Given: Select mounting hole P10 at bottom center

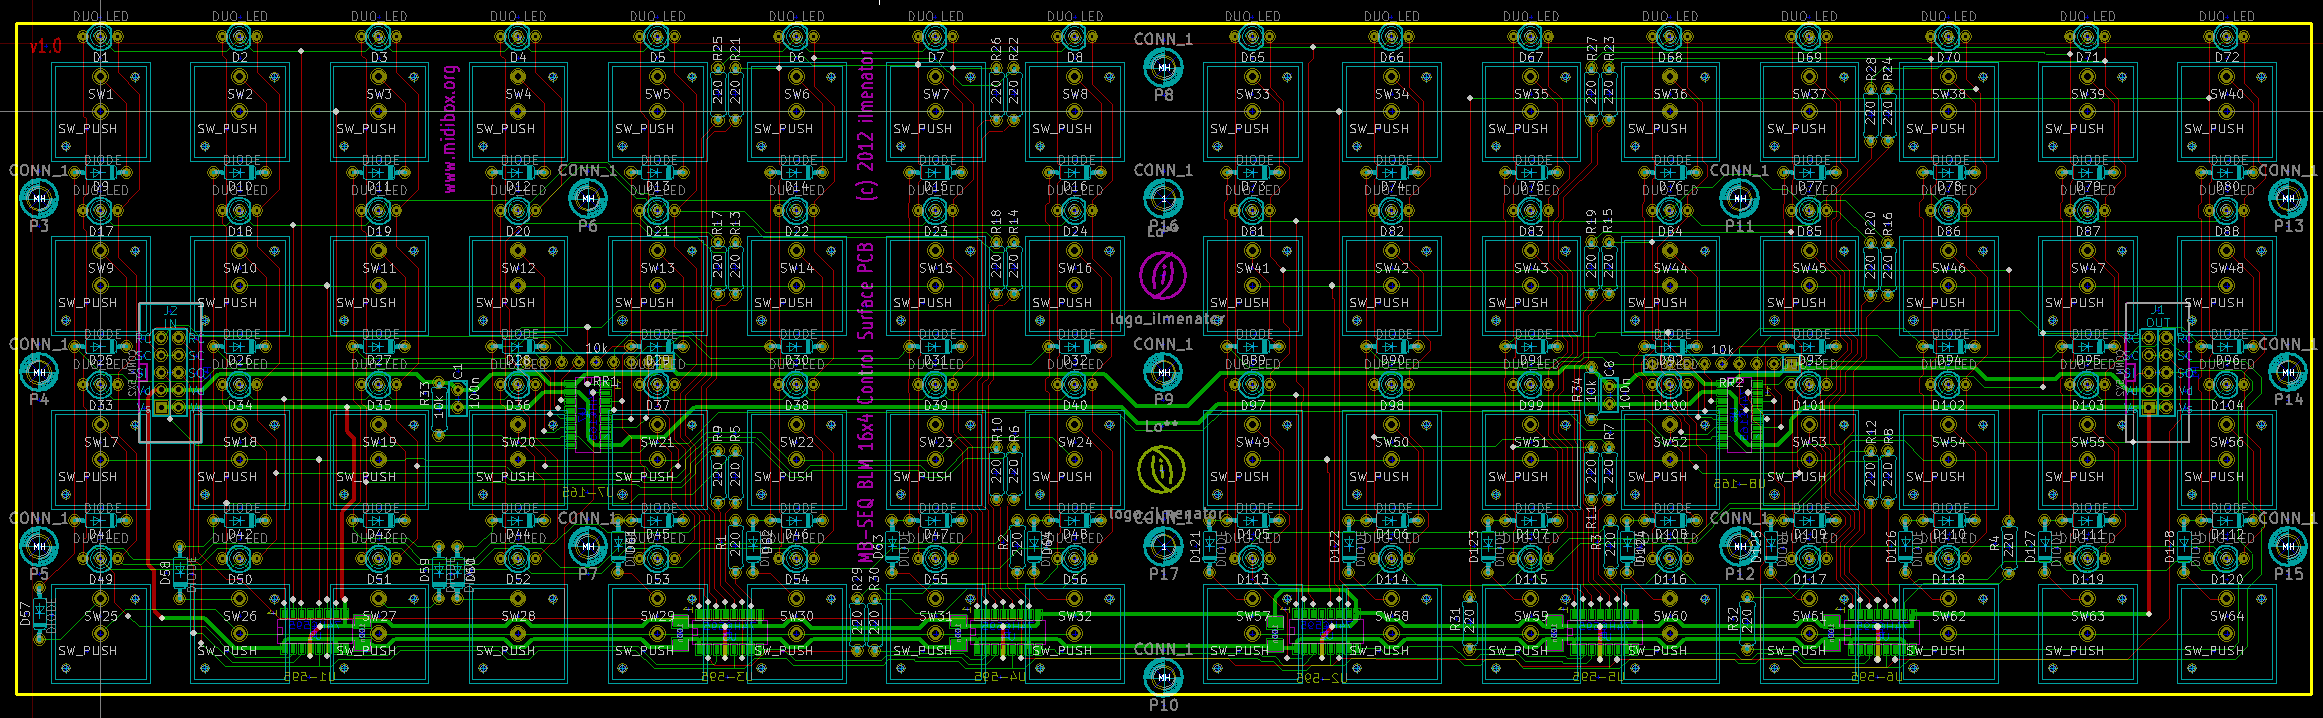Looking at the screenshot, I should [x=1163, y=679].
